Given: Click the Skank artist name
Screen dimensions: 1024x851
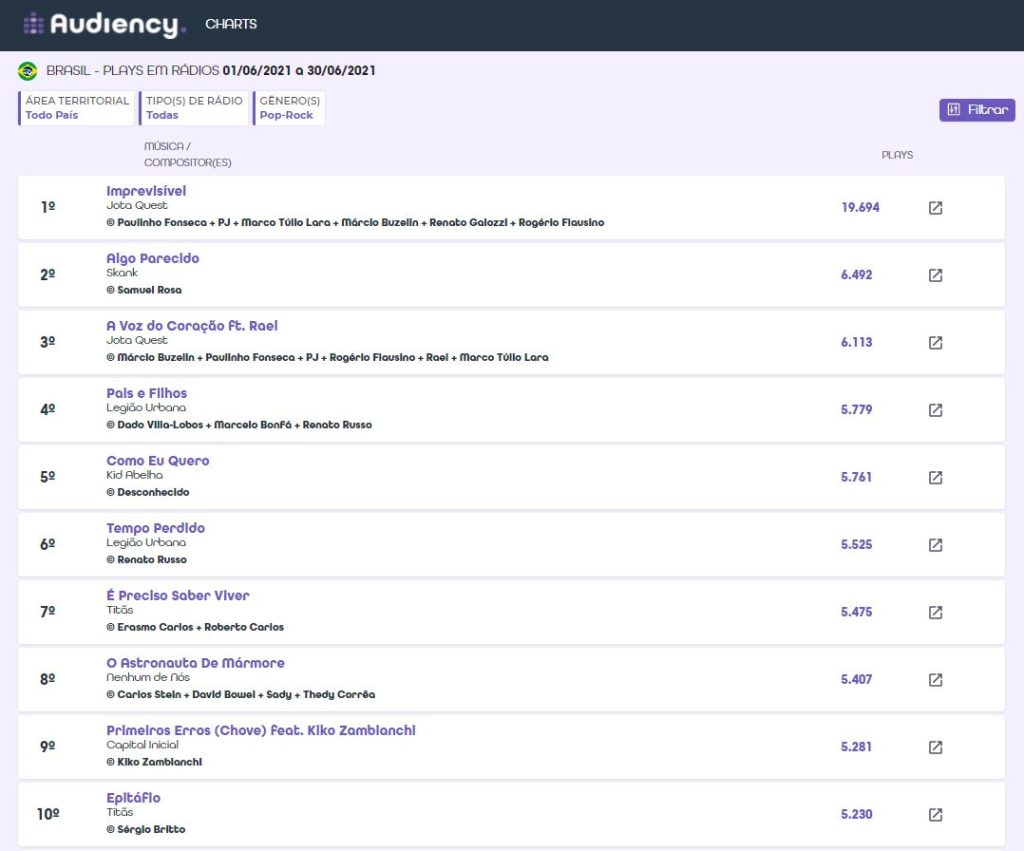Looking at the screenshot, I should [122, 272].
